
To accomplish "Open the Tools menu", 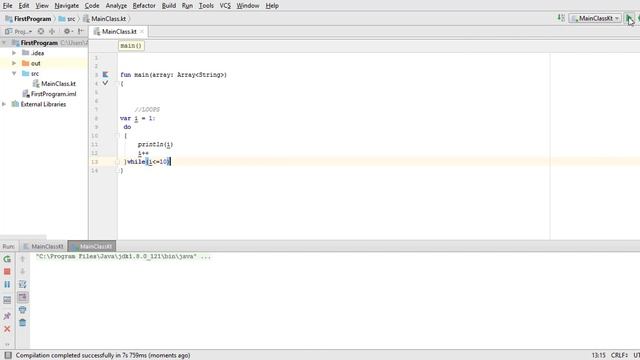I will click(206, 6).
